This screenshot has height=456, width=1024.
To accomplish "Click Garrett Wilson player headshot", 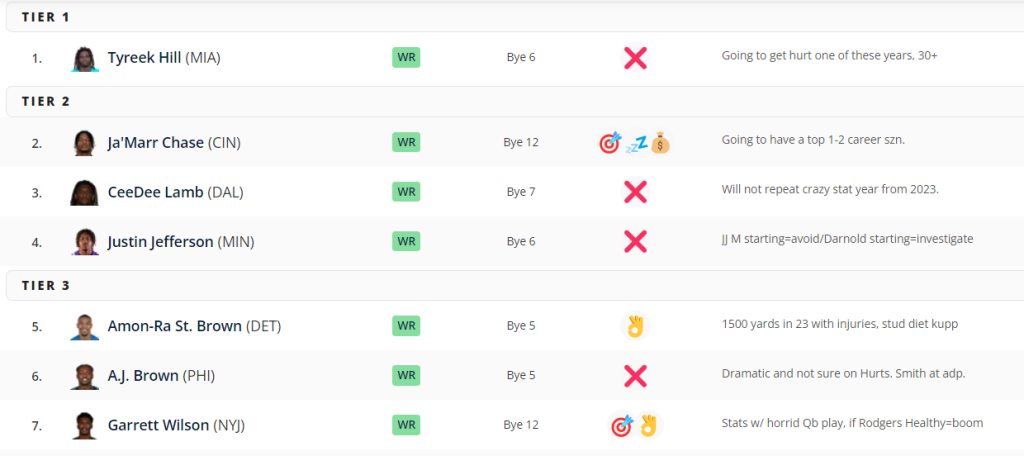I will pos(85,425).
